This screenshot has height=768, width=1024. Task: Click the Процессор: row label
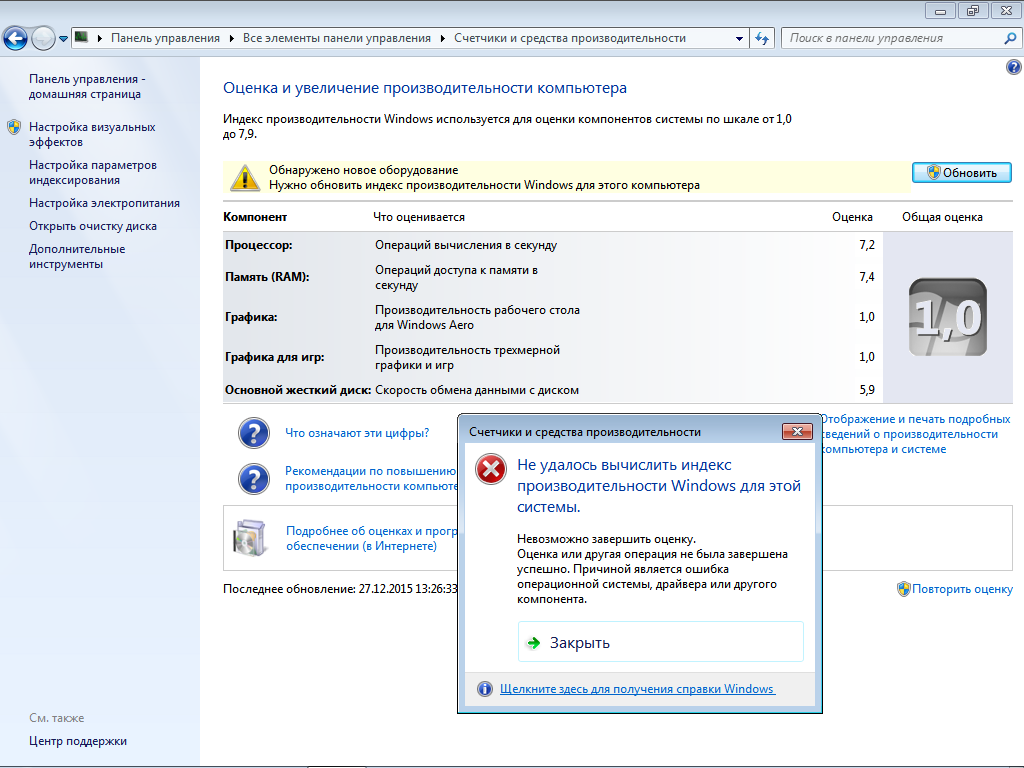tap(259, 245)
